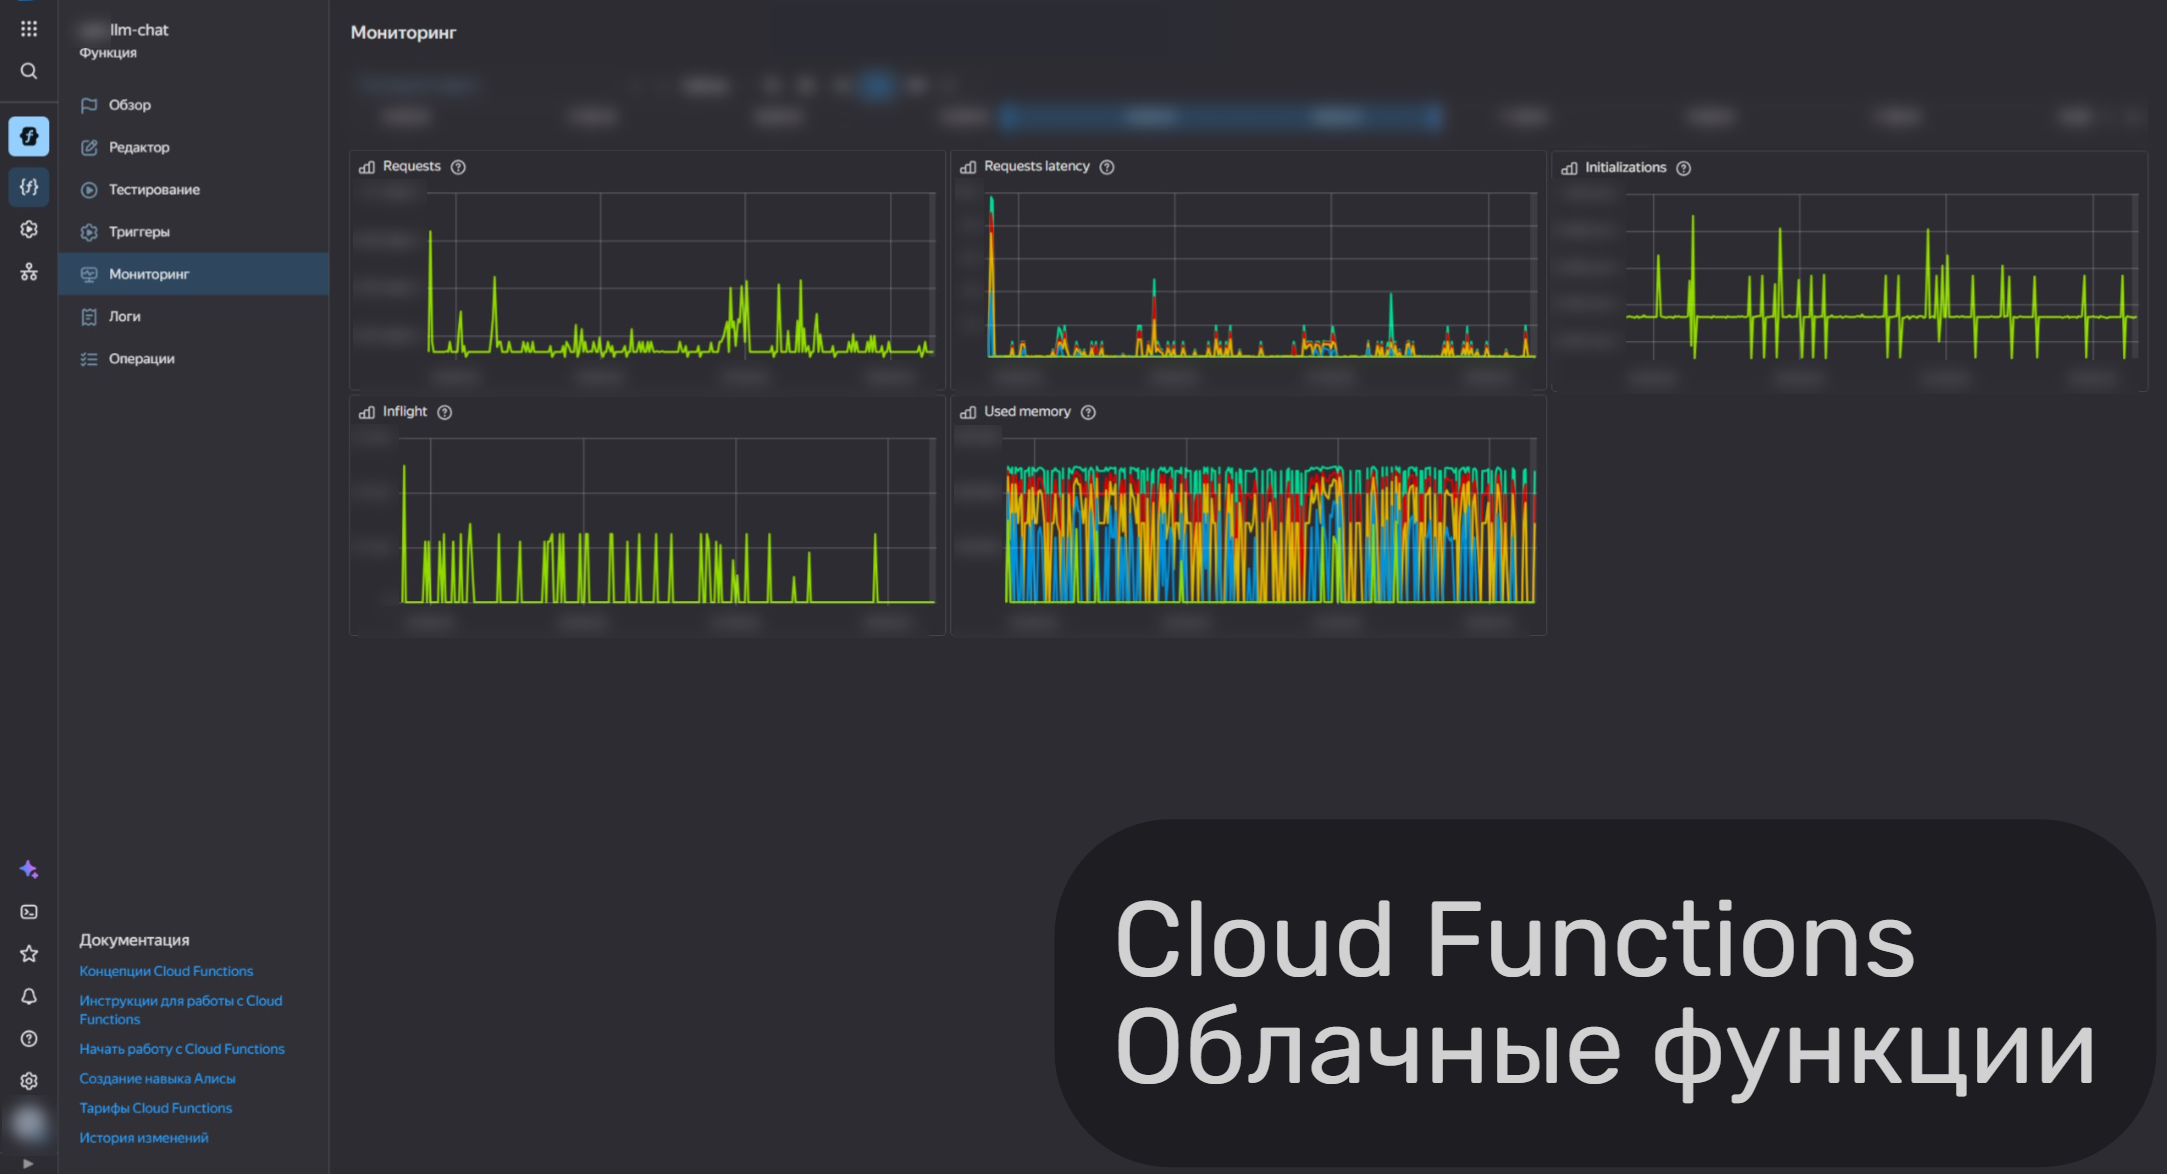Image resolution: width=2167 pixels, height=1174 pixels.
Task: Click the Initializations help icon
Action: pos(1684,168)
